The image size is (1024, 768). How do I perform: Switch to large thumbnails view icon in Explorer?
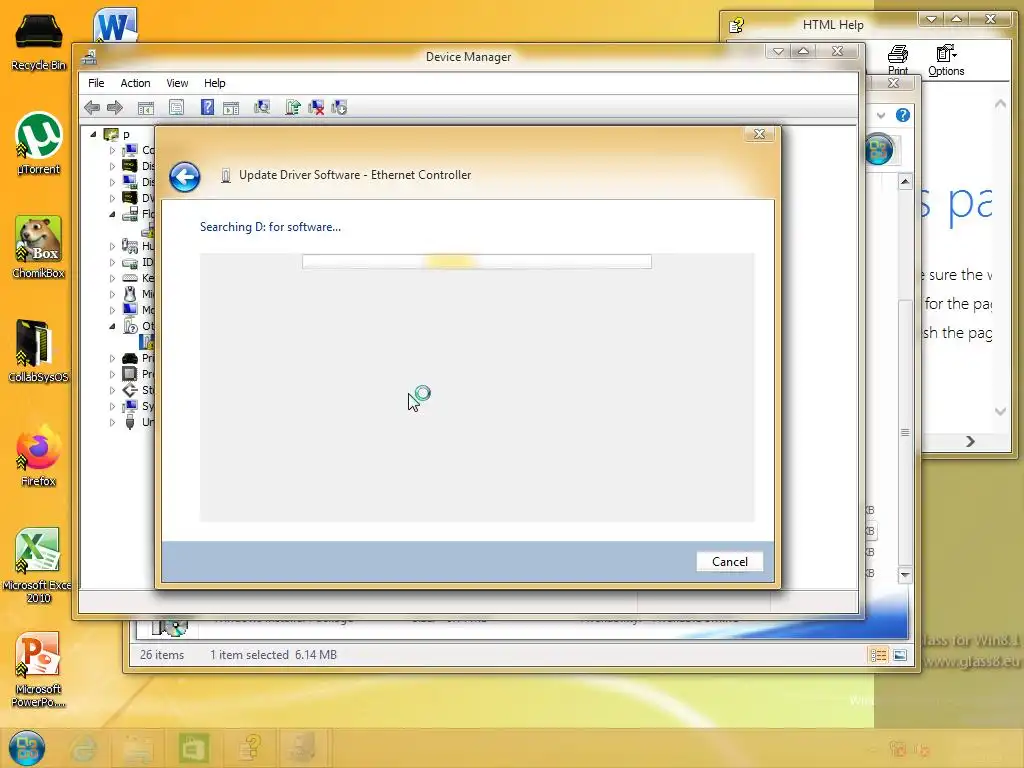(900, 655)
